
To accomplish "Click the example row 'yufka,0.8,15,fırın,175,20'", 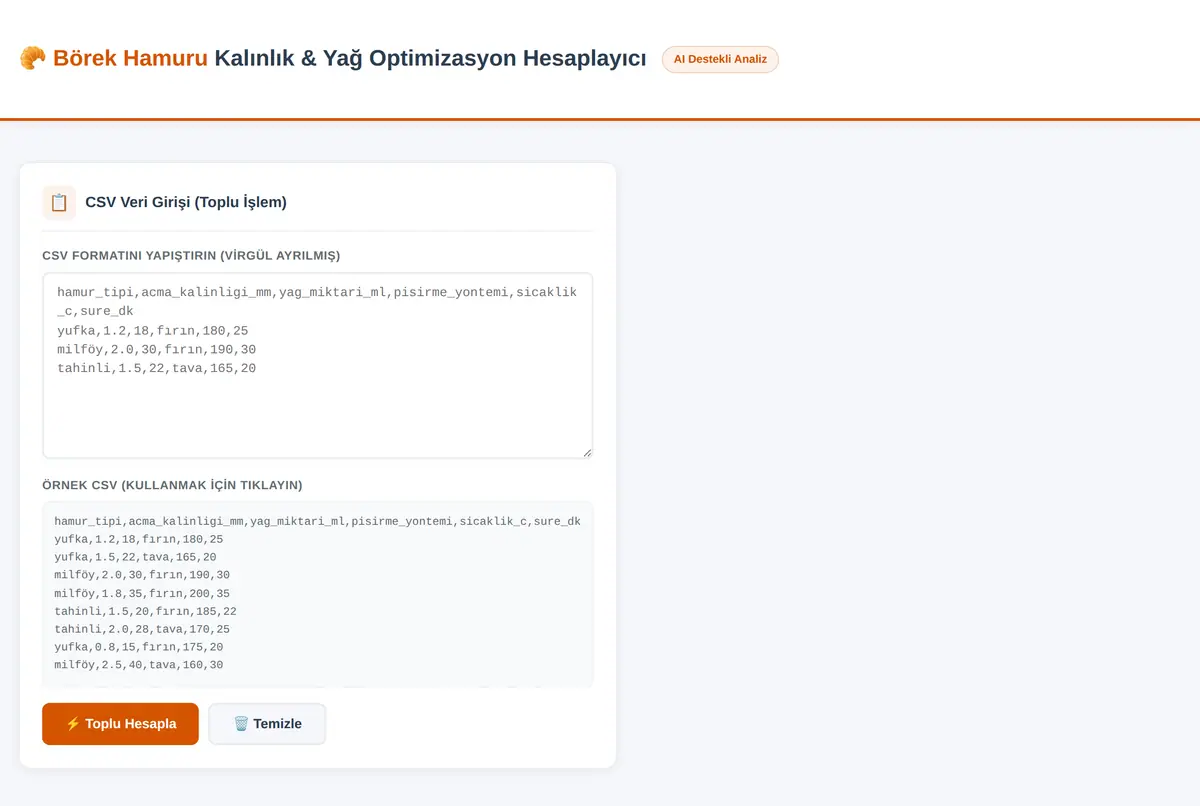I will pos(139,647).
